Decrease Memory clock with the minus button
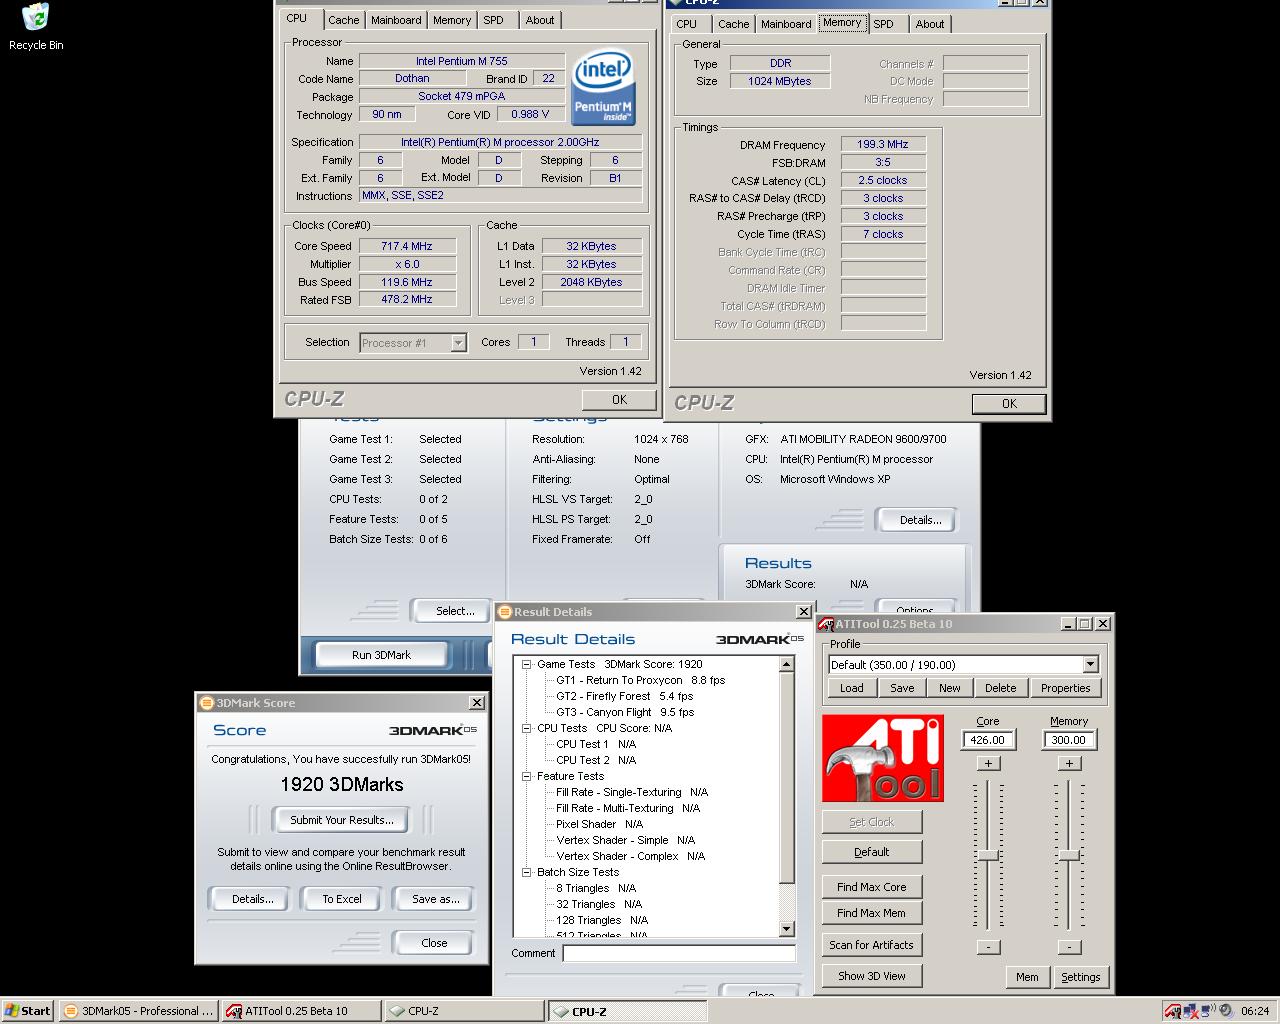This screenshot has height=1024, width=1280. pos(1069,946)
